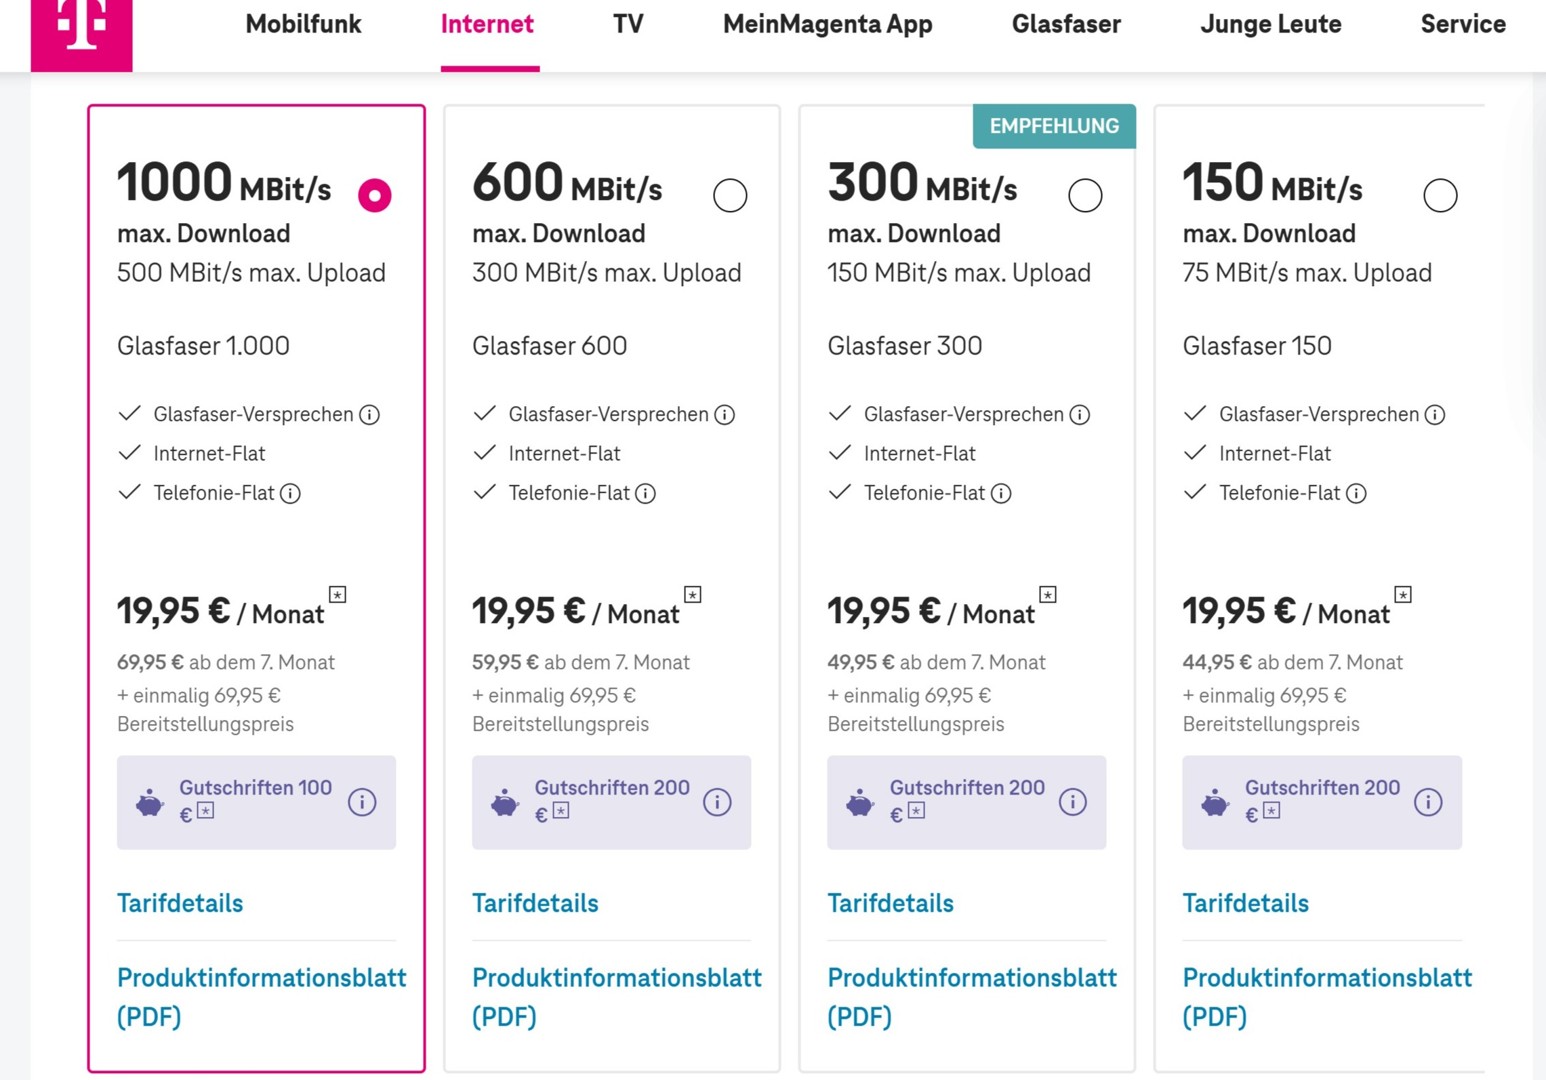Image resolution: width=1546 pixels, height=1080 pixels.
Task: Go to the Glasfaser menu item
Action: point(1066,24)
